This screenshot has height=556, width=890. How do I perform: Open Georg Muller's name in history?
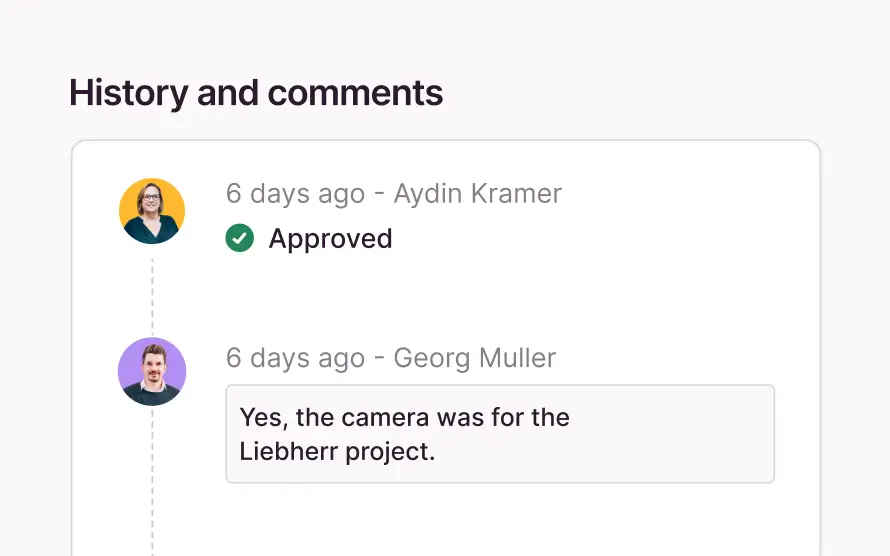[474, 358]
